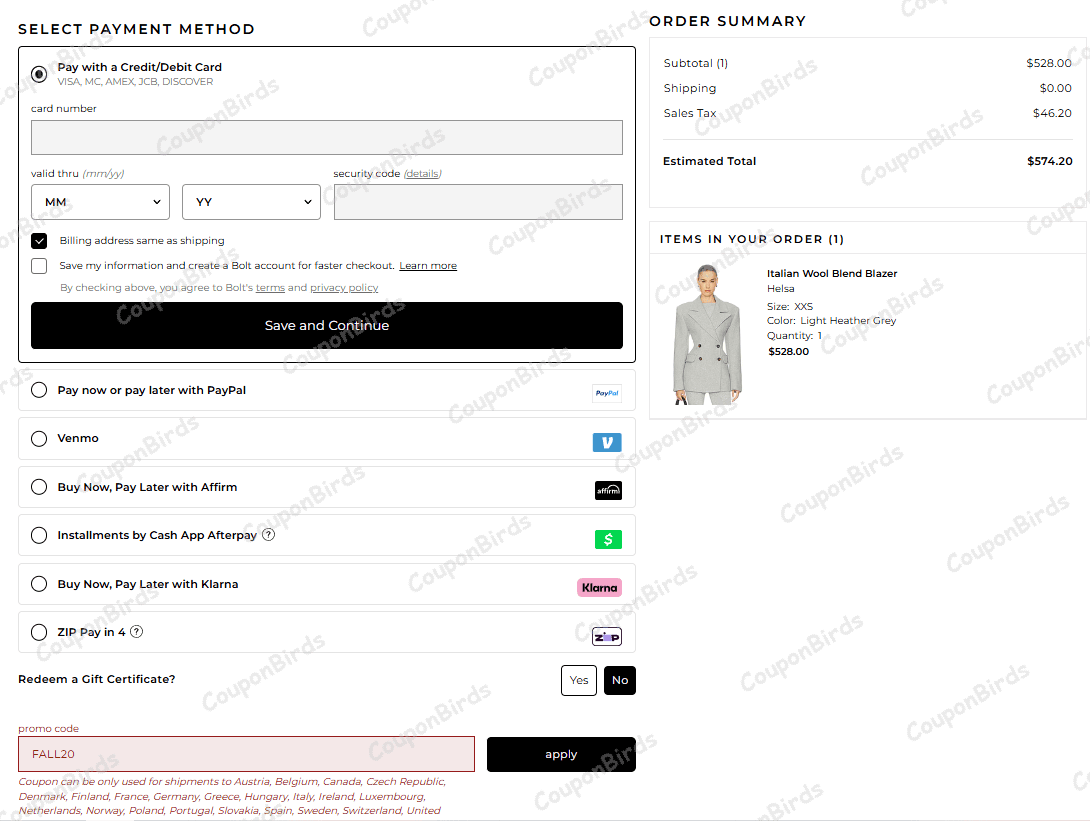Click the Zip logo icon
The image size is (1090, 821).
coord(607,637)
